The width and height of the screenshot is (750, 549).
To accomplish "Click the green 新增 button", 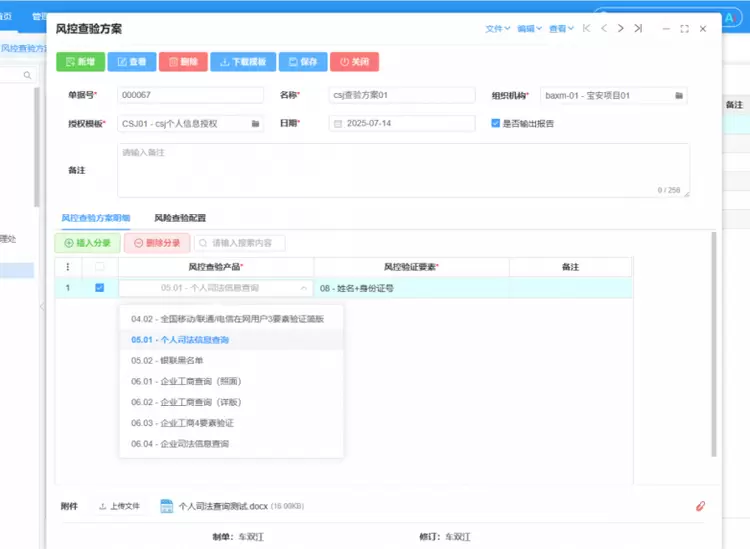I will [x=79, y=62].
